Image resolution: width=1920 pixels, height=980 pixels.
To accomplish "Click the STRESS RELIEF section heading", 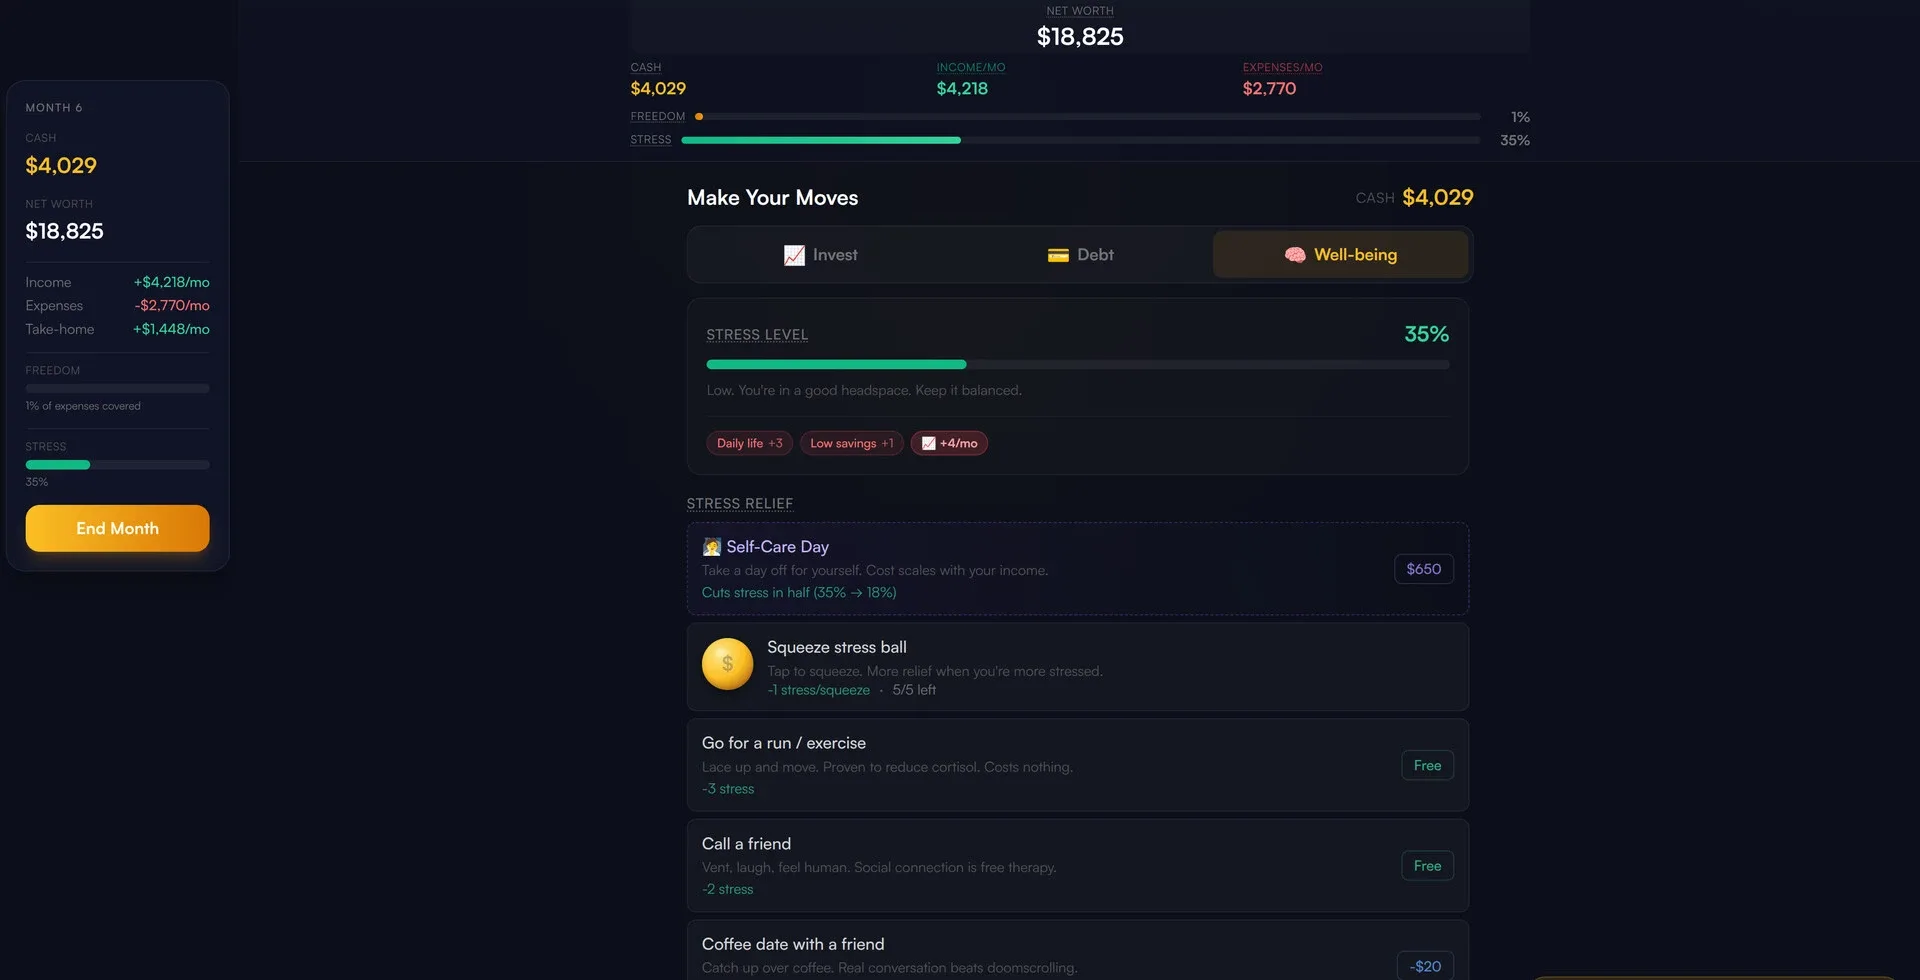I will tap(739, 504).
